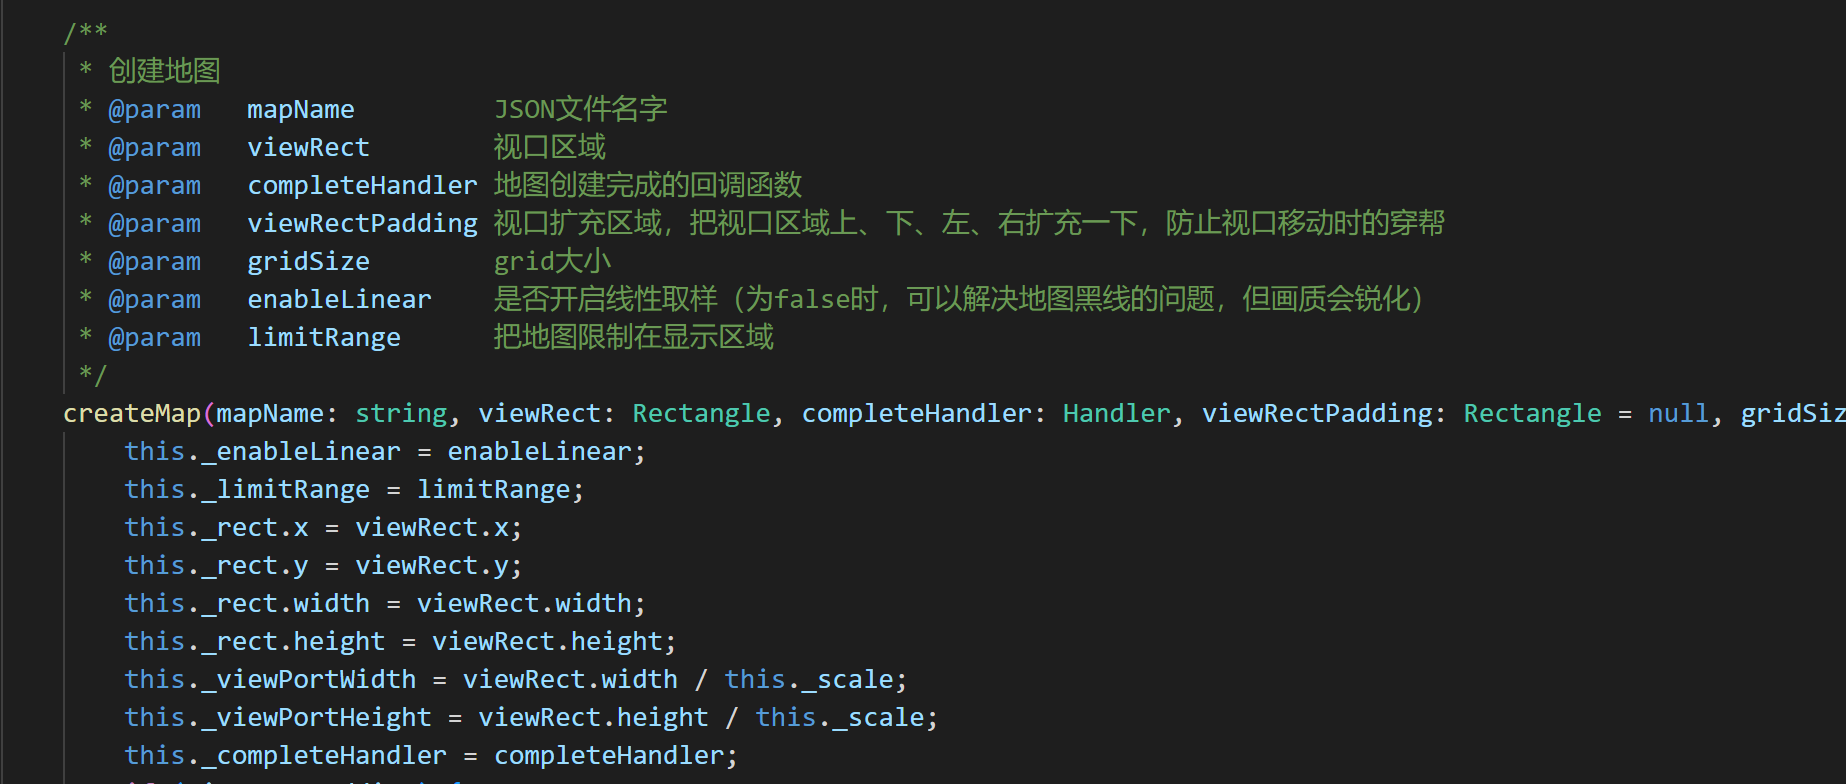
Task: Click the createMap function name
Action: pos(132,413)
